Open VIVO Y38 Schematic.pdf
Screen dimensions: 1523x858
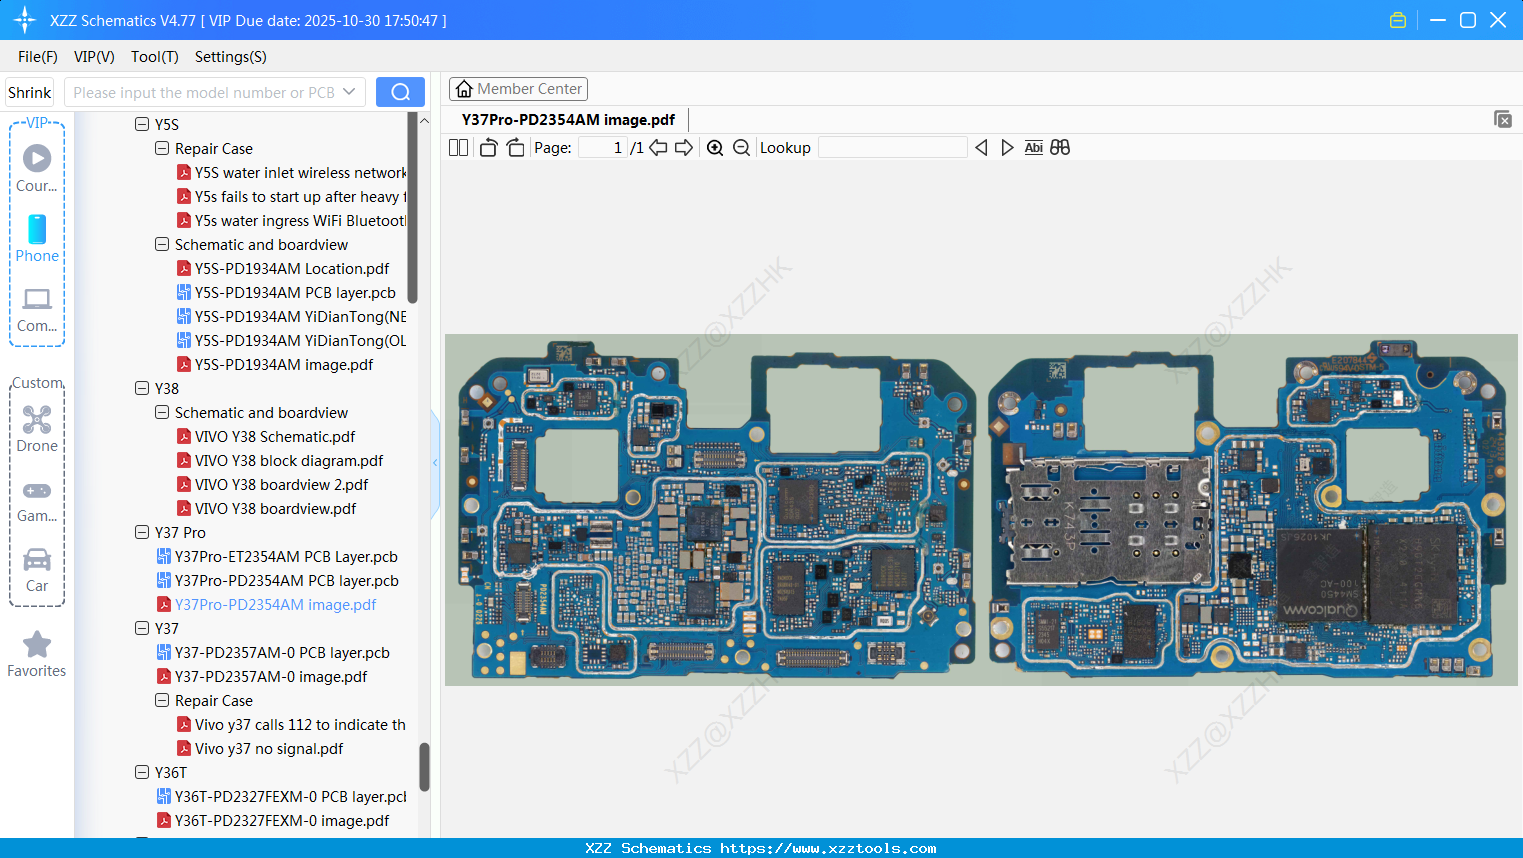266,436
